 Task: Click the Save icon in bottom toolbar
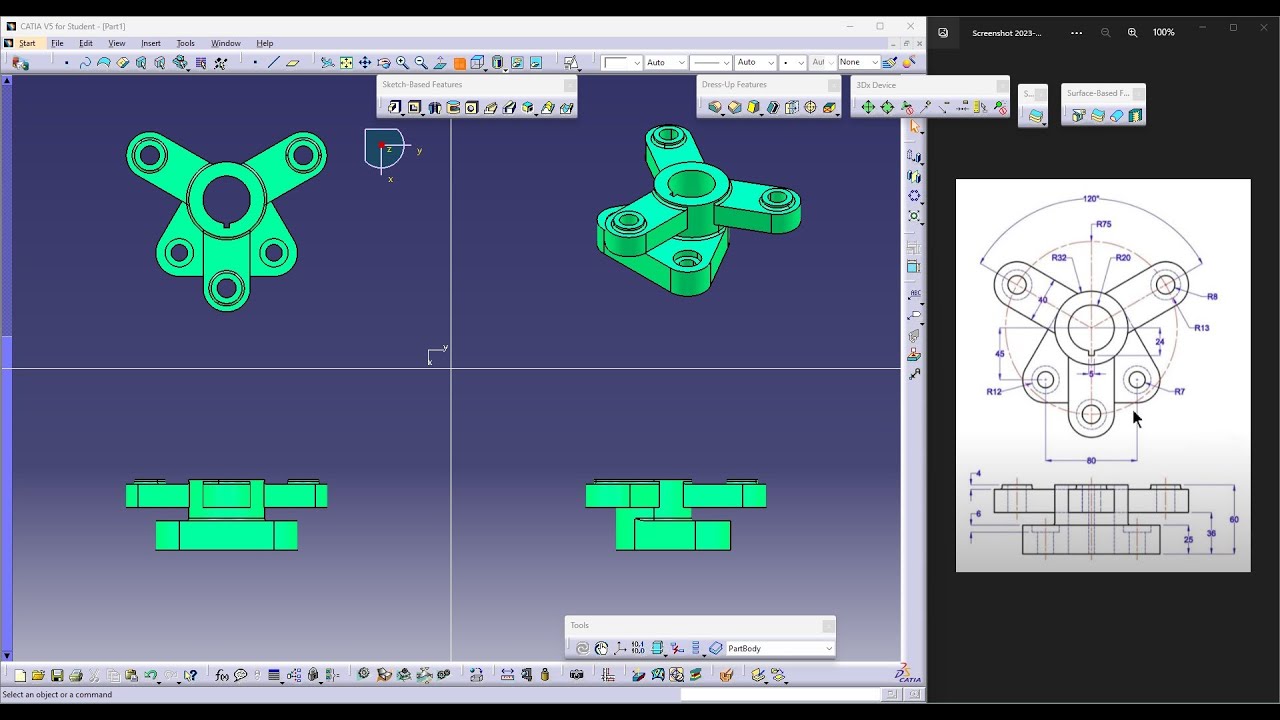pos(57,675)
